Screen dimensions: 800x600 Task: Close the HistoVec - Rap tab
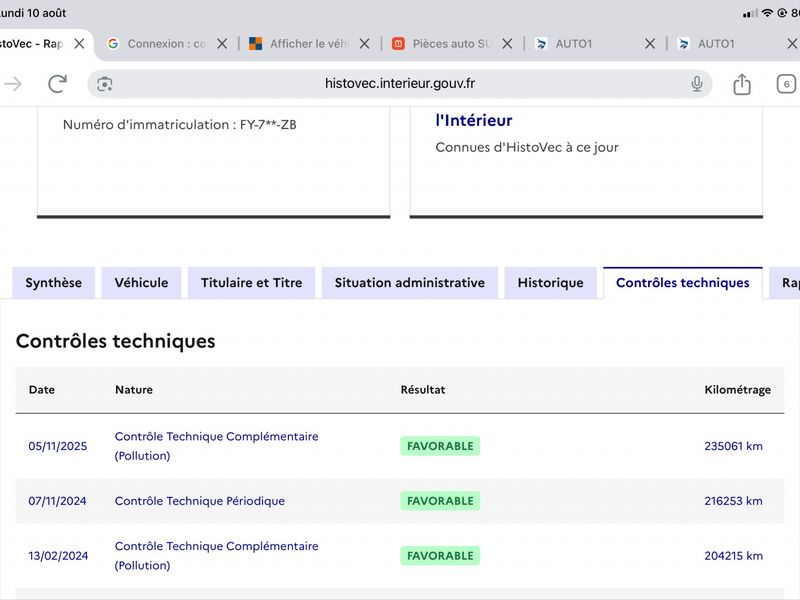79,44
